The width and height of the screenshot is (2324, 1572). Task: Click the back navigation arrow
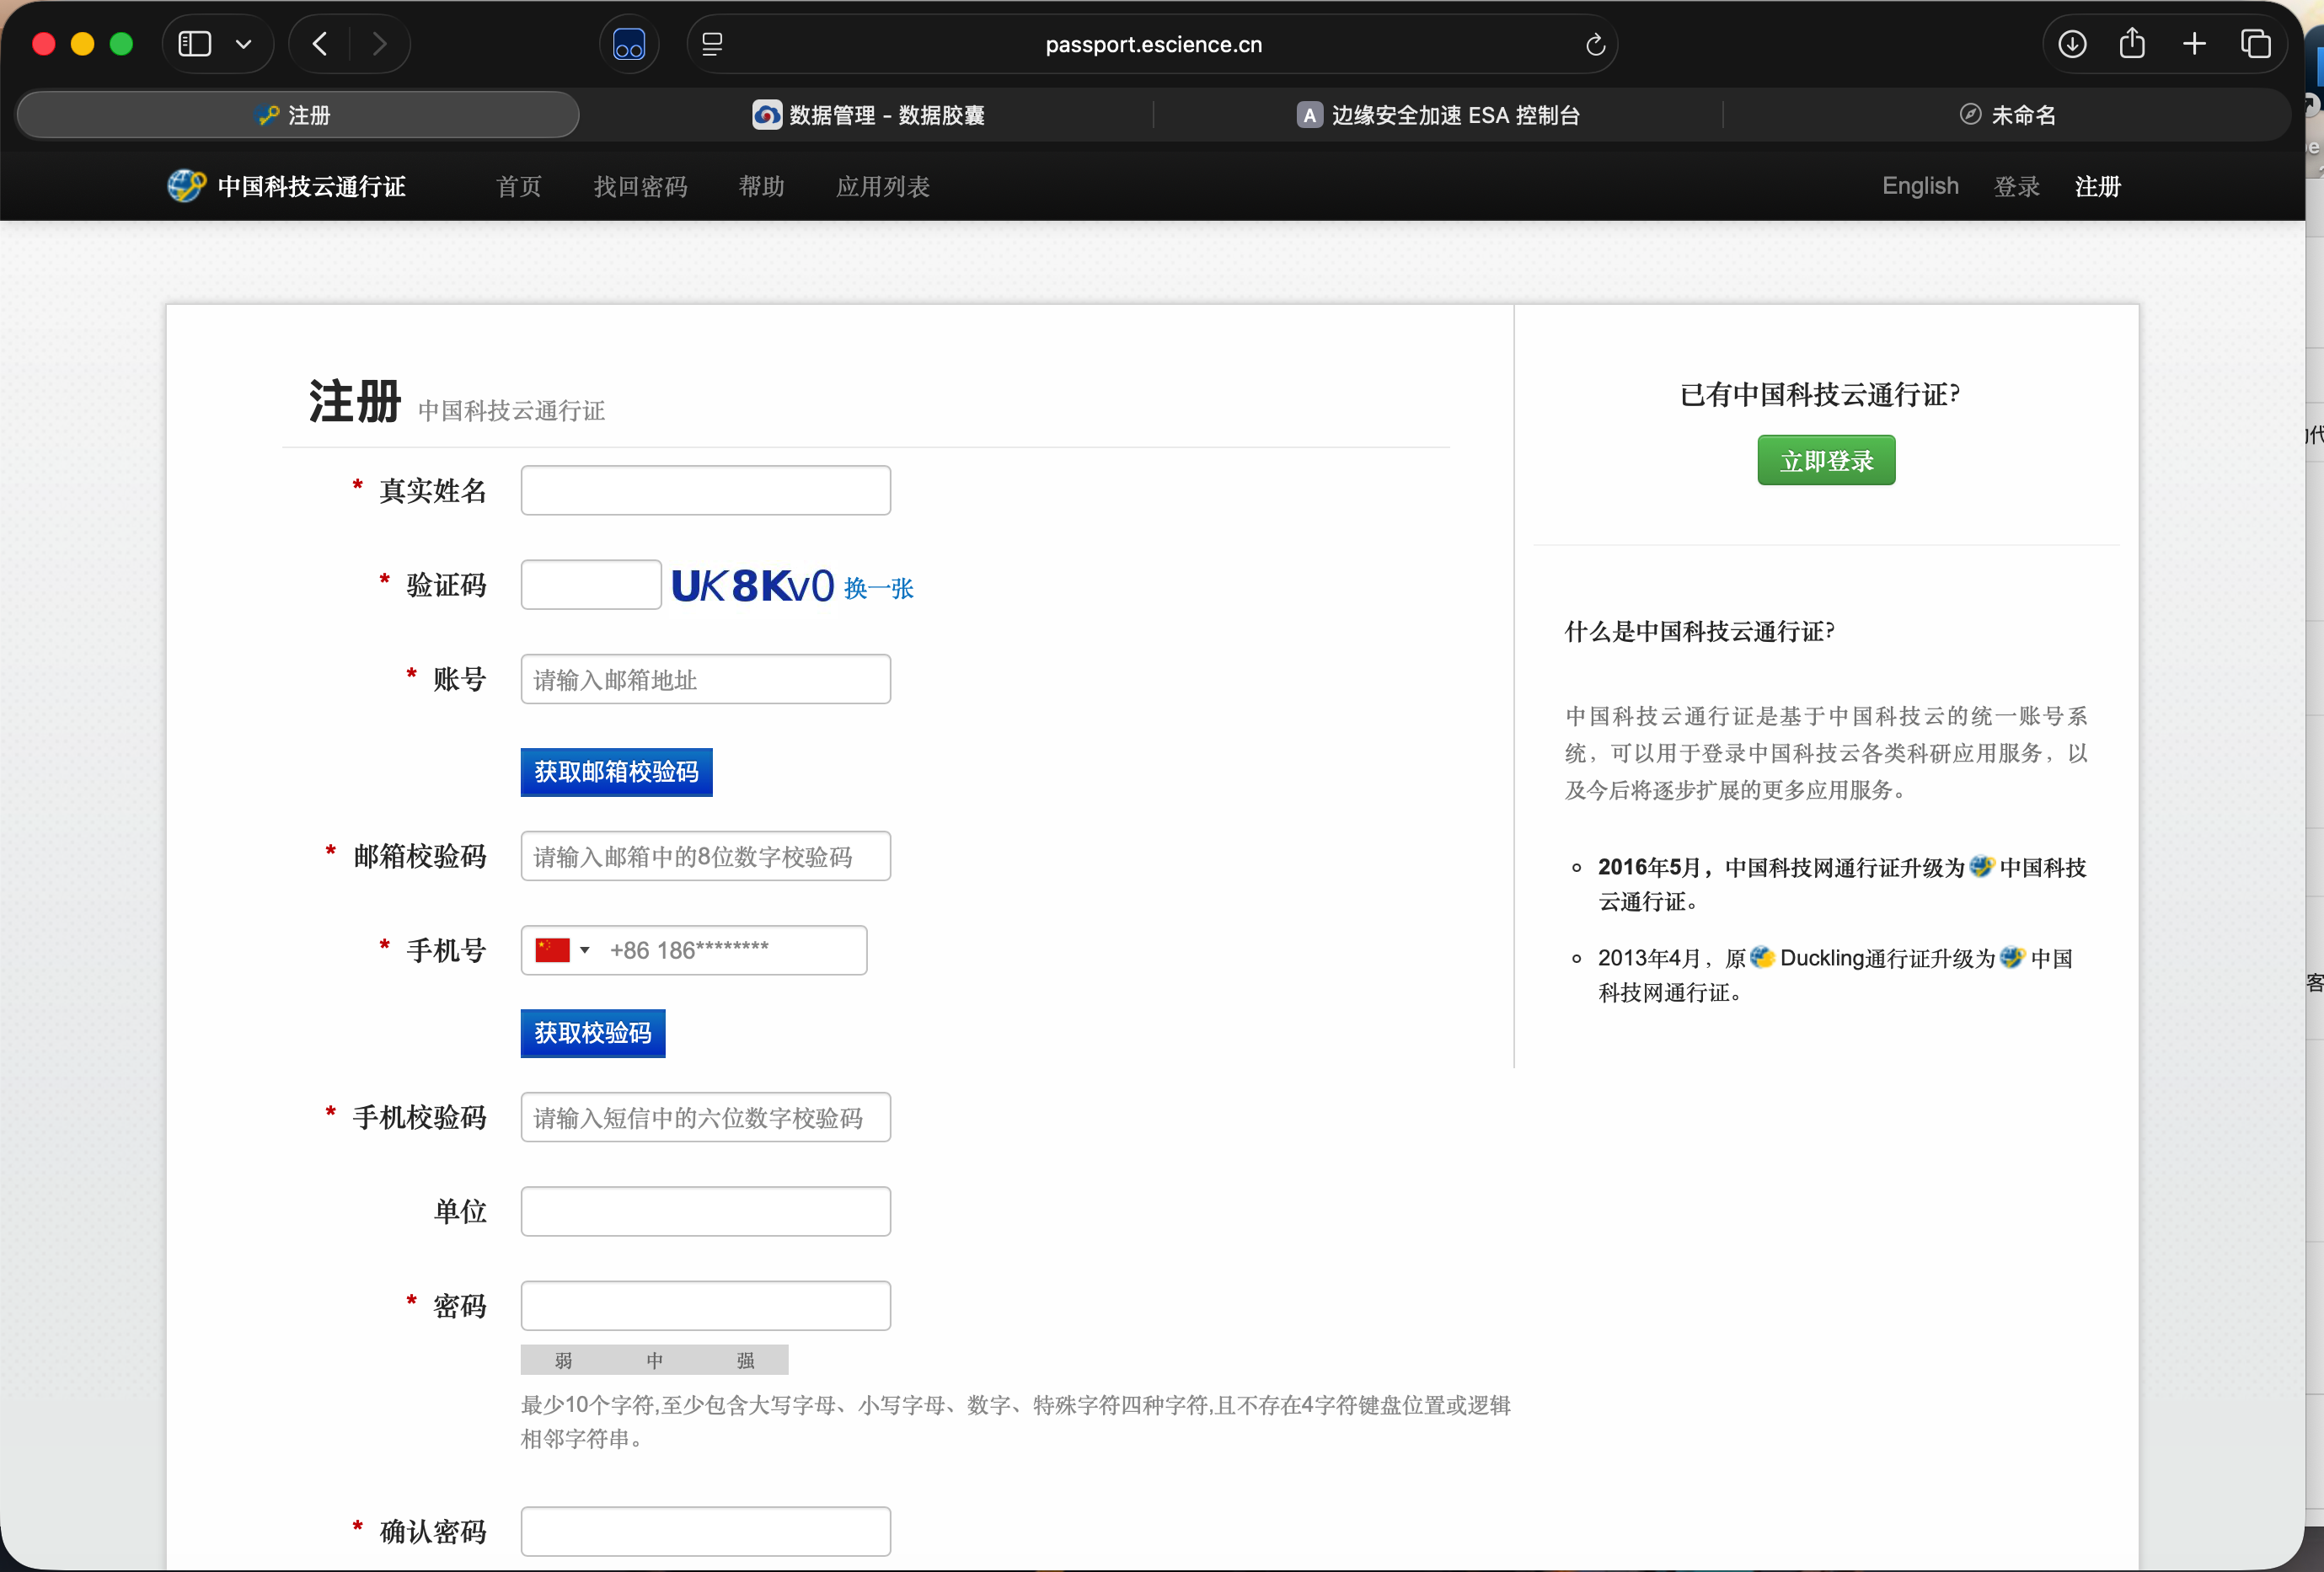[320, 44]
